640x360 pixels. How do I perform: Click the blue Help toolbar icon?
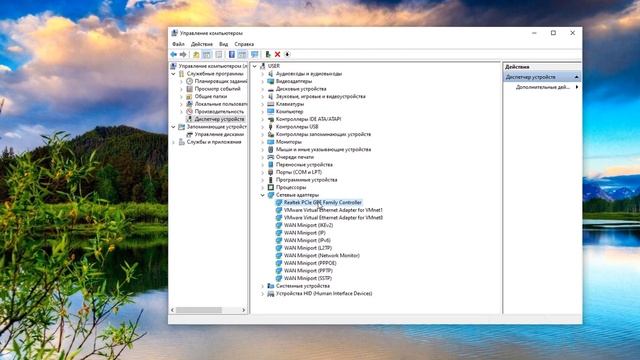[x=231, y=54]
